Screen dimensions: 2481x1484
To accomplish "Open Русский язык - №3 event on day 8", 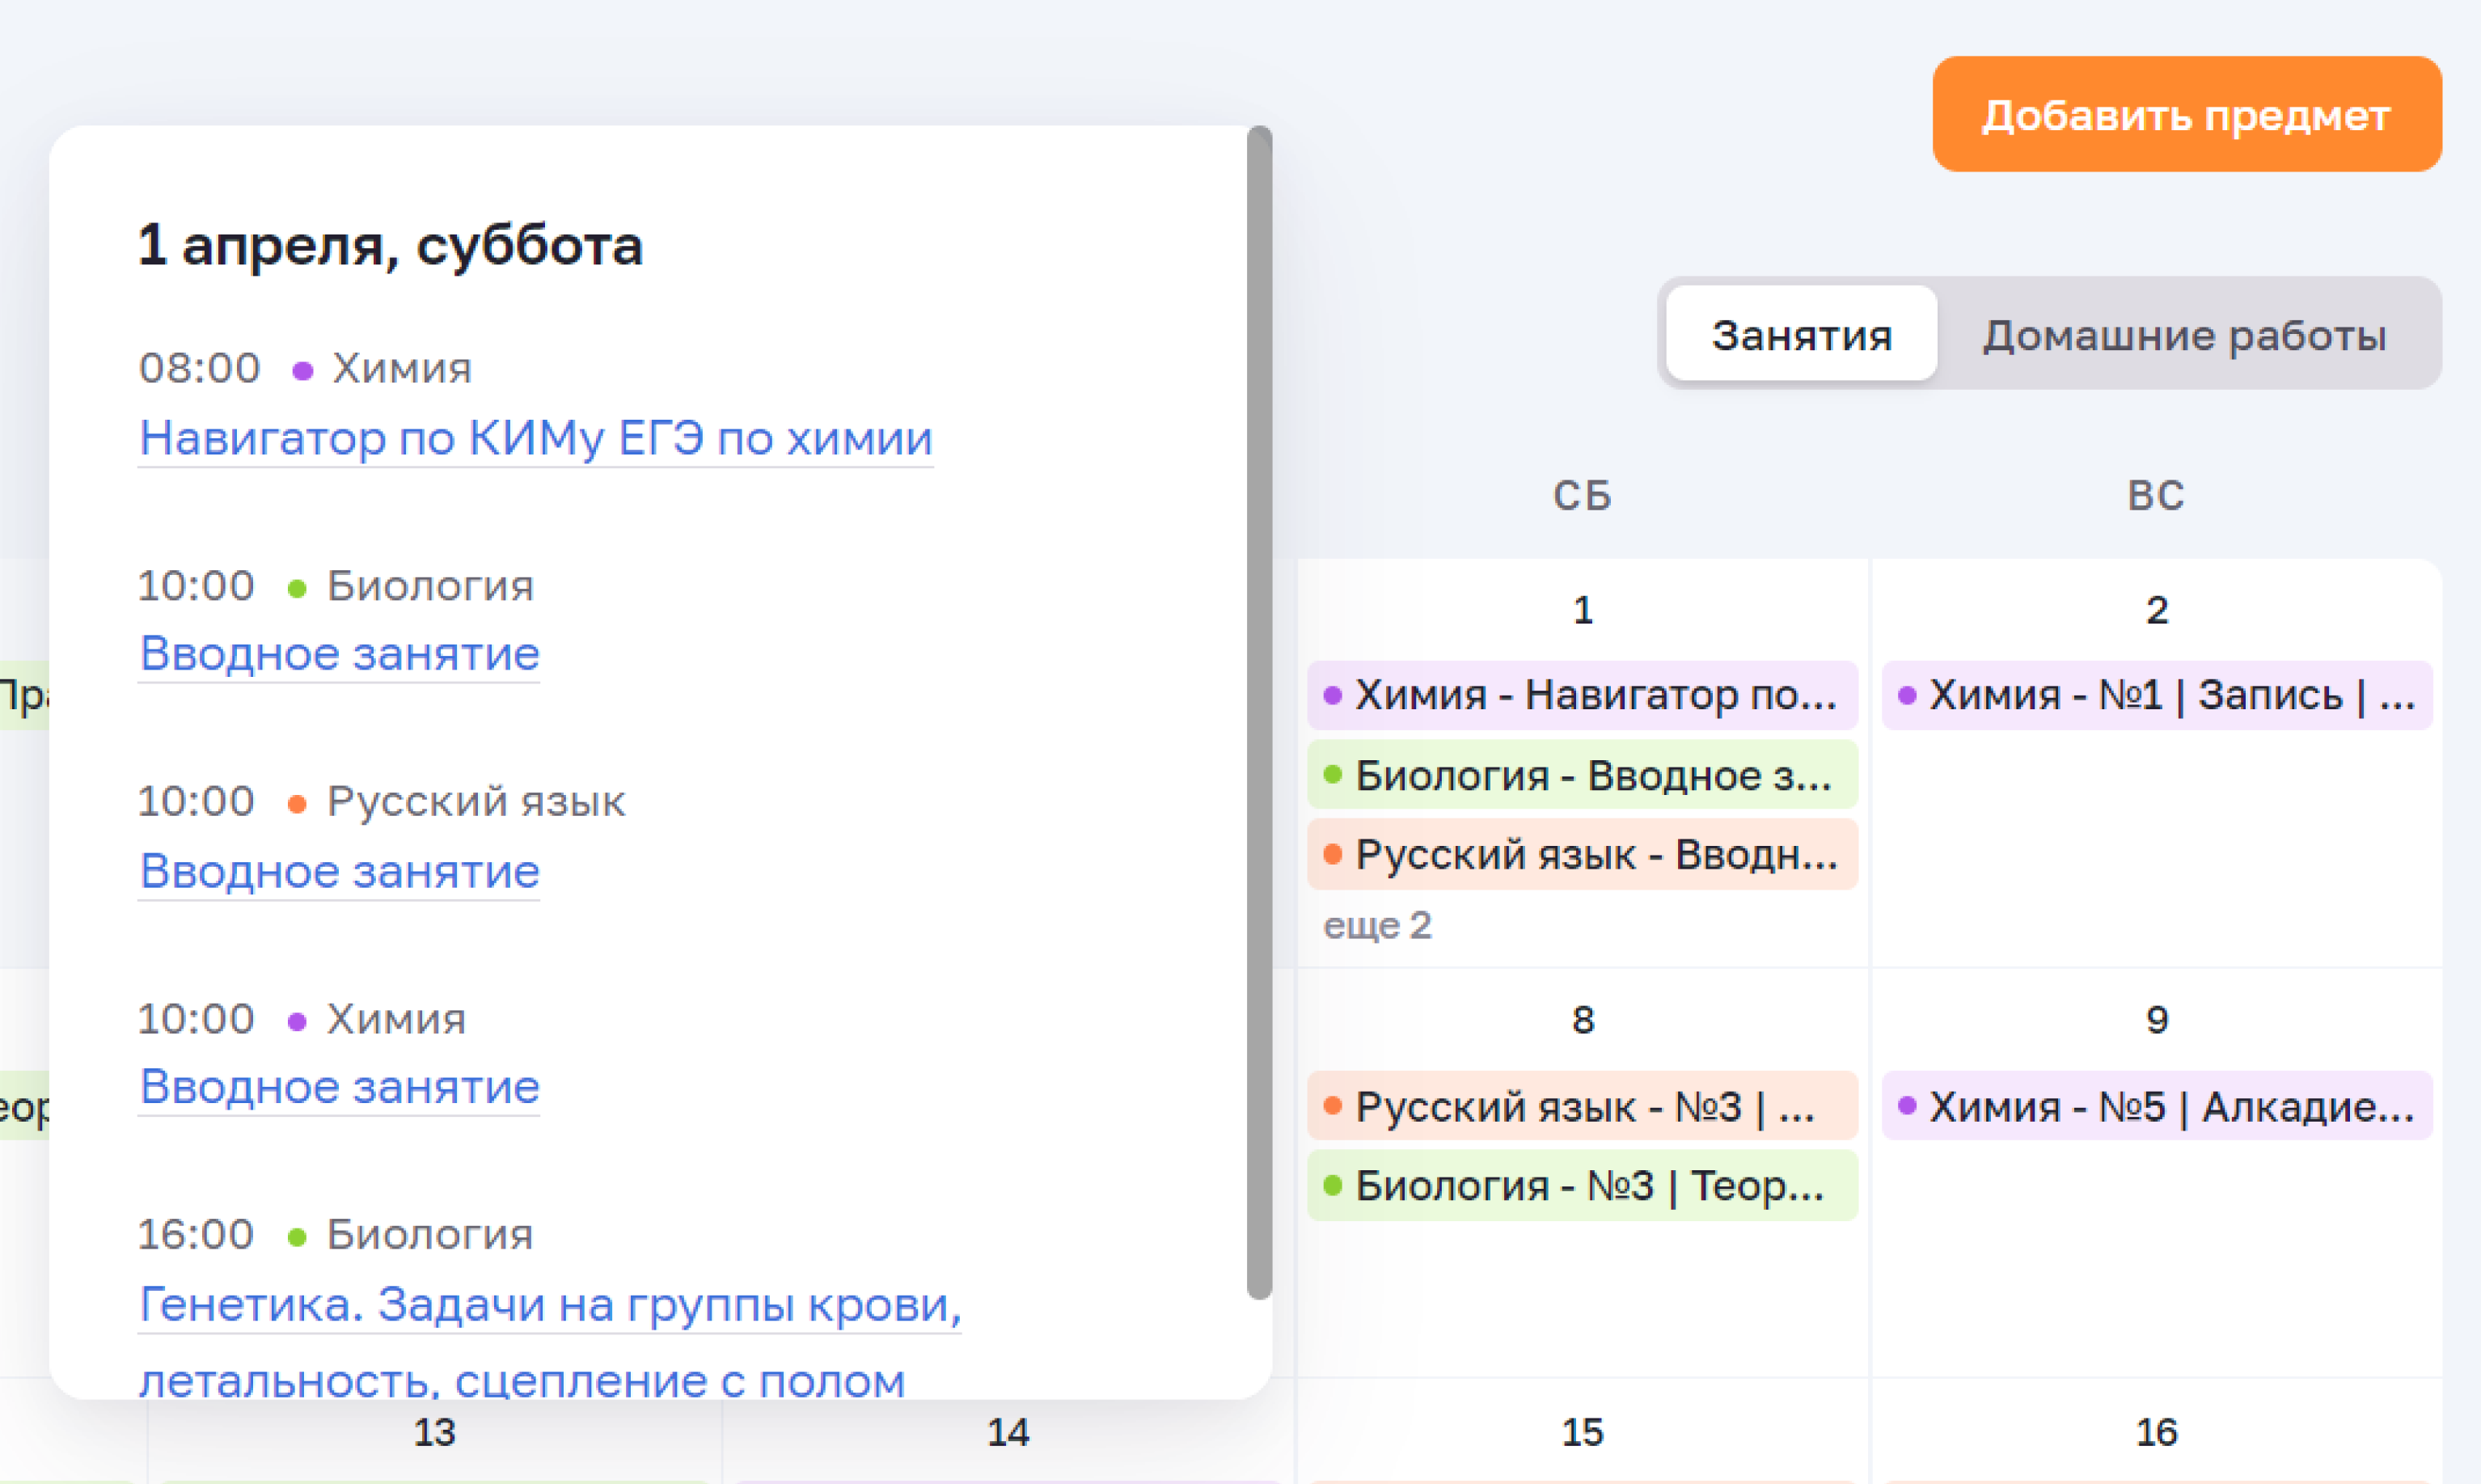I will [1582, 1106].
